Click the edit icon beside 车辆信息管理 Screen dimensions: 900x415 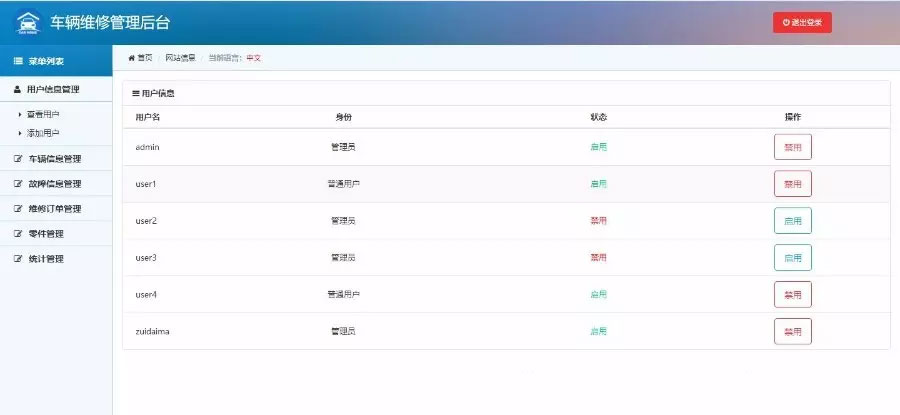click(x=17, y=159)
